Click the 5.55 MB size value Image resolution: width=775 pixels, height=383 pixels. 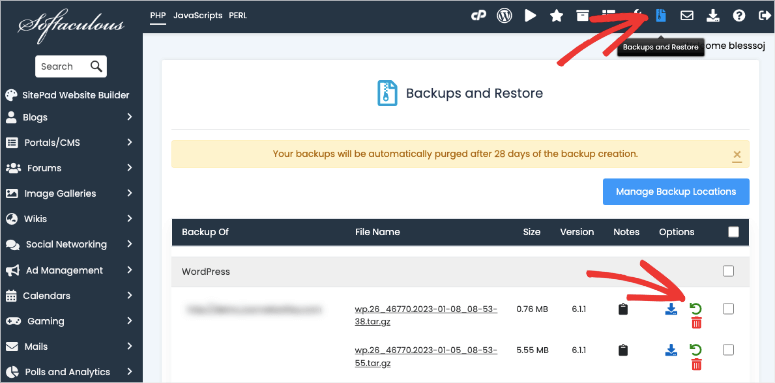coord(532,350)
